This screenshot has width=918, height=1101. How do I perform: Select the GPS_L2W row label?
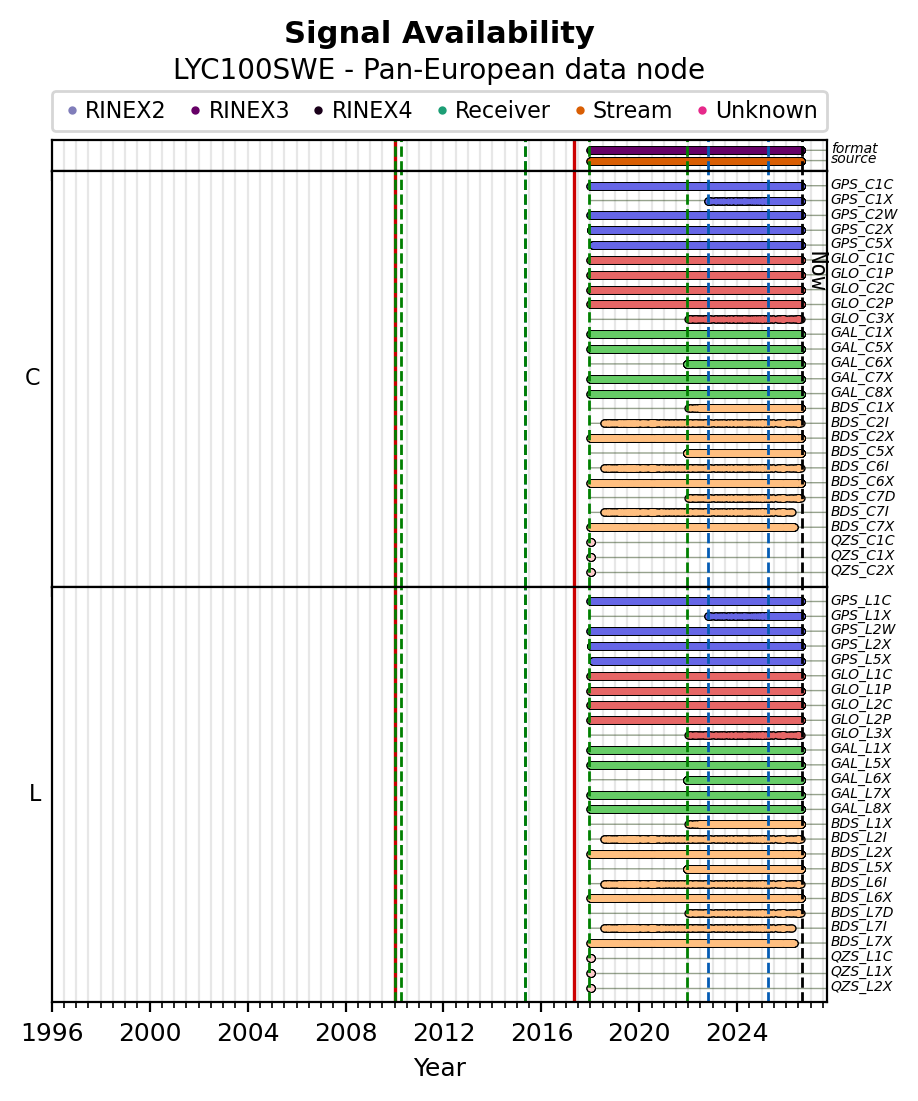click(863, 630)
